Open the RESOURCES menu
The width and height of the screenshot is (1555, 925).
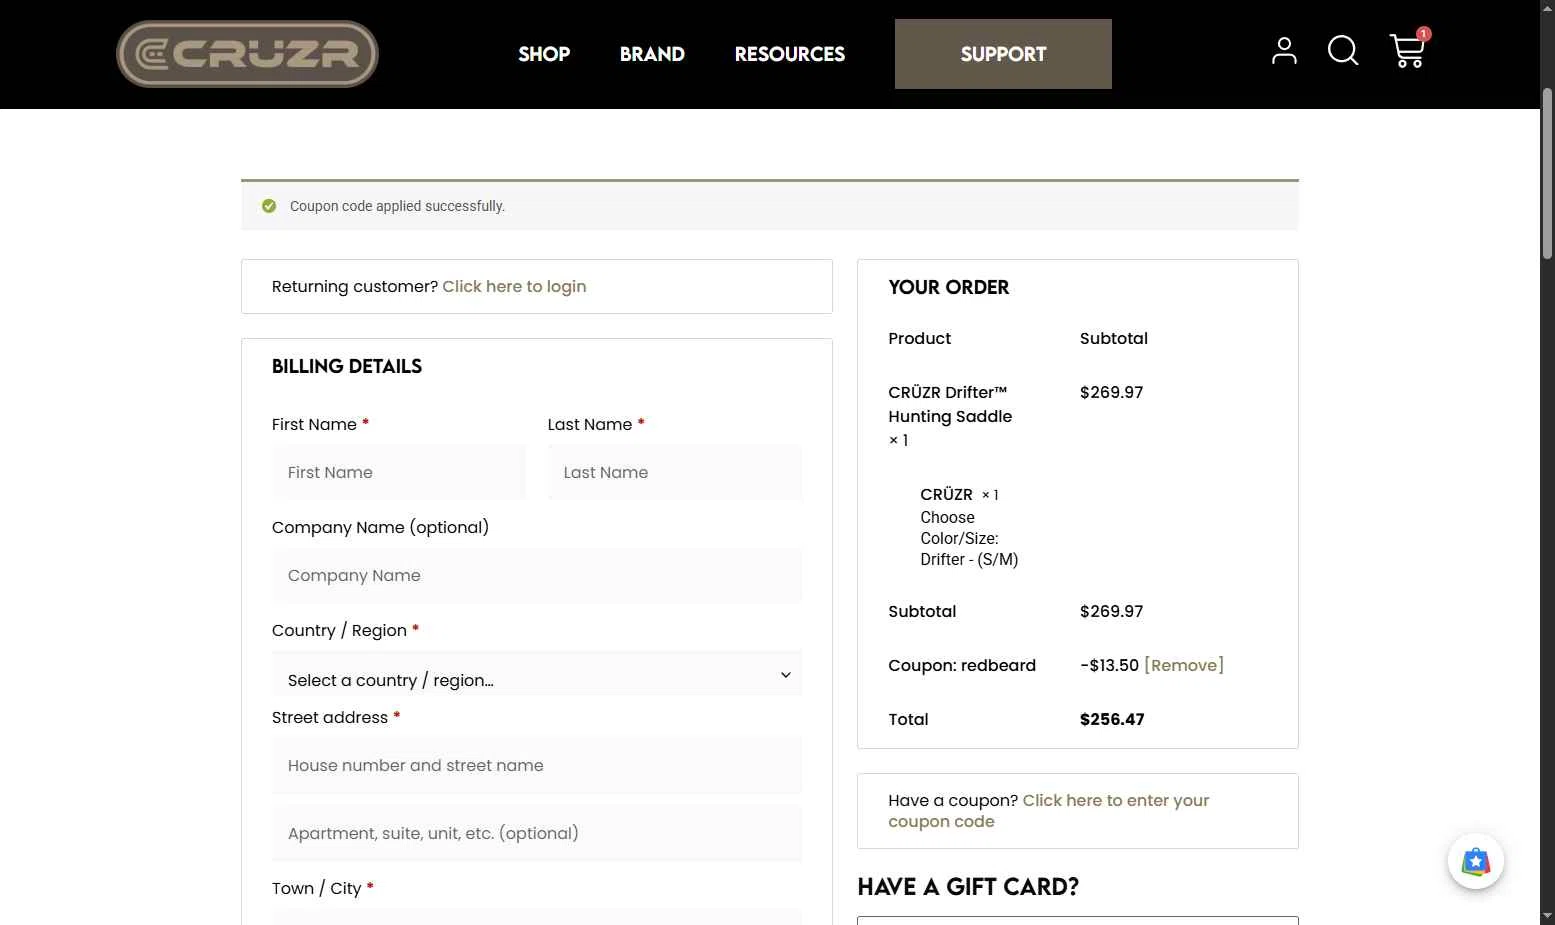click(x=790, y=54)
